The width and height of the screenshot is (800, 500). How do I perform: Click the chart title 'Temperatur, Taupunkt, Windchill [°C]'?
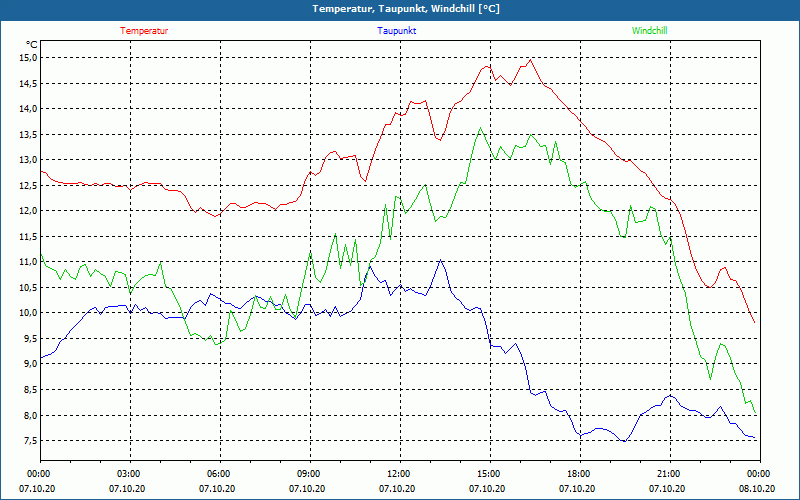pos(406,9)
